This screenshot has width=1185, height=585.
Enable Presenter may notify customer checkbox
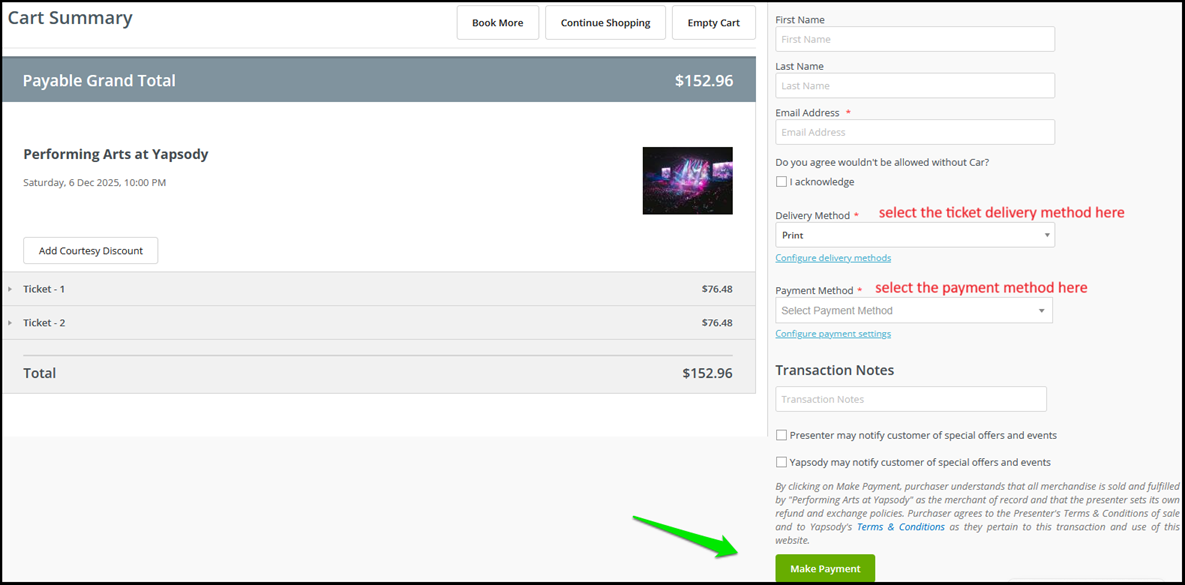[781, 435]
